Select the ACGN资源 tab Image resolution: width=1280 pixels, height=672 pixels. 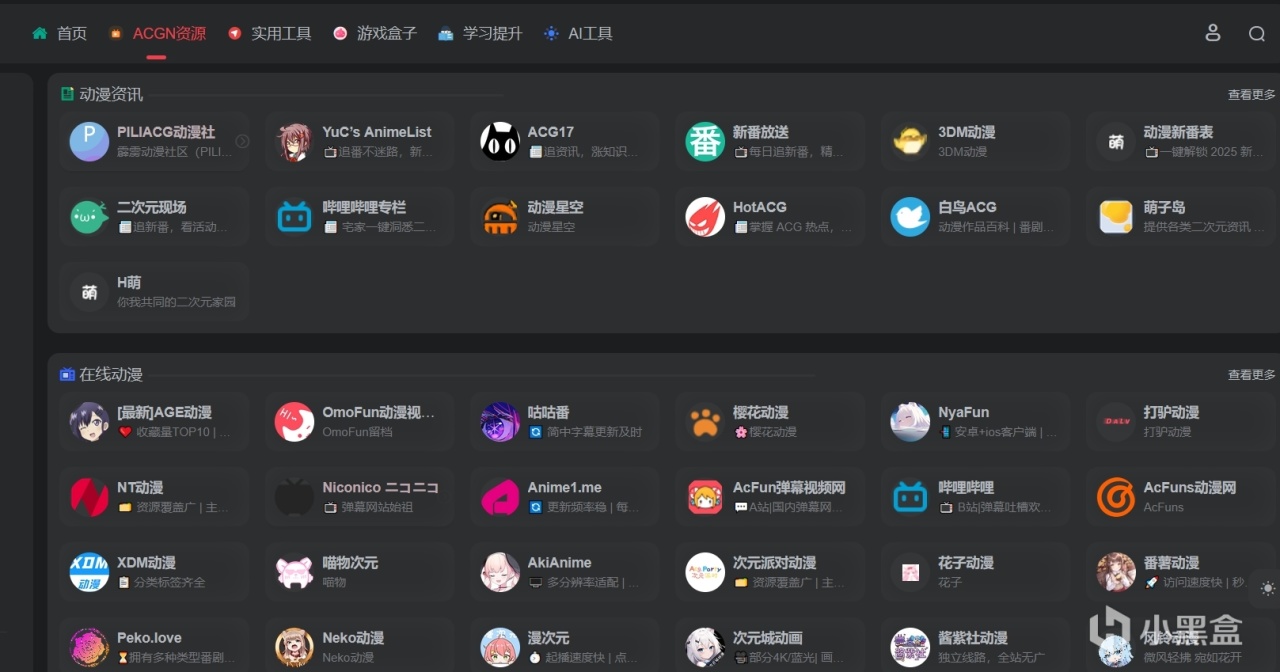click(157, 33)
